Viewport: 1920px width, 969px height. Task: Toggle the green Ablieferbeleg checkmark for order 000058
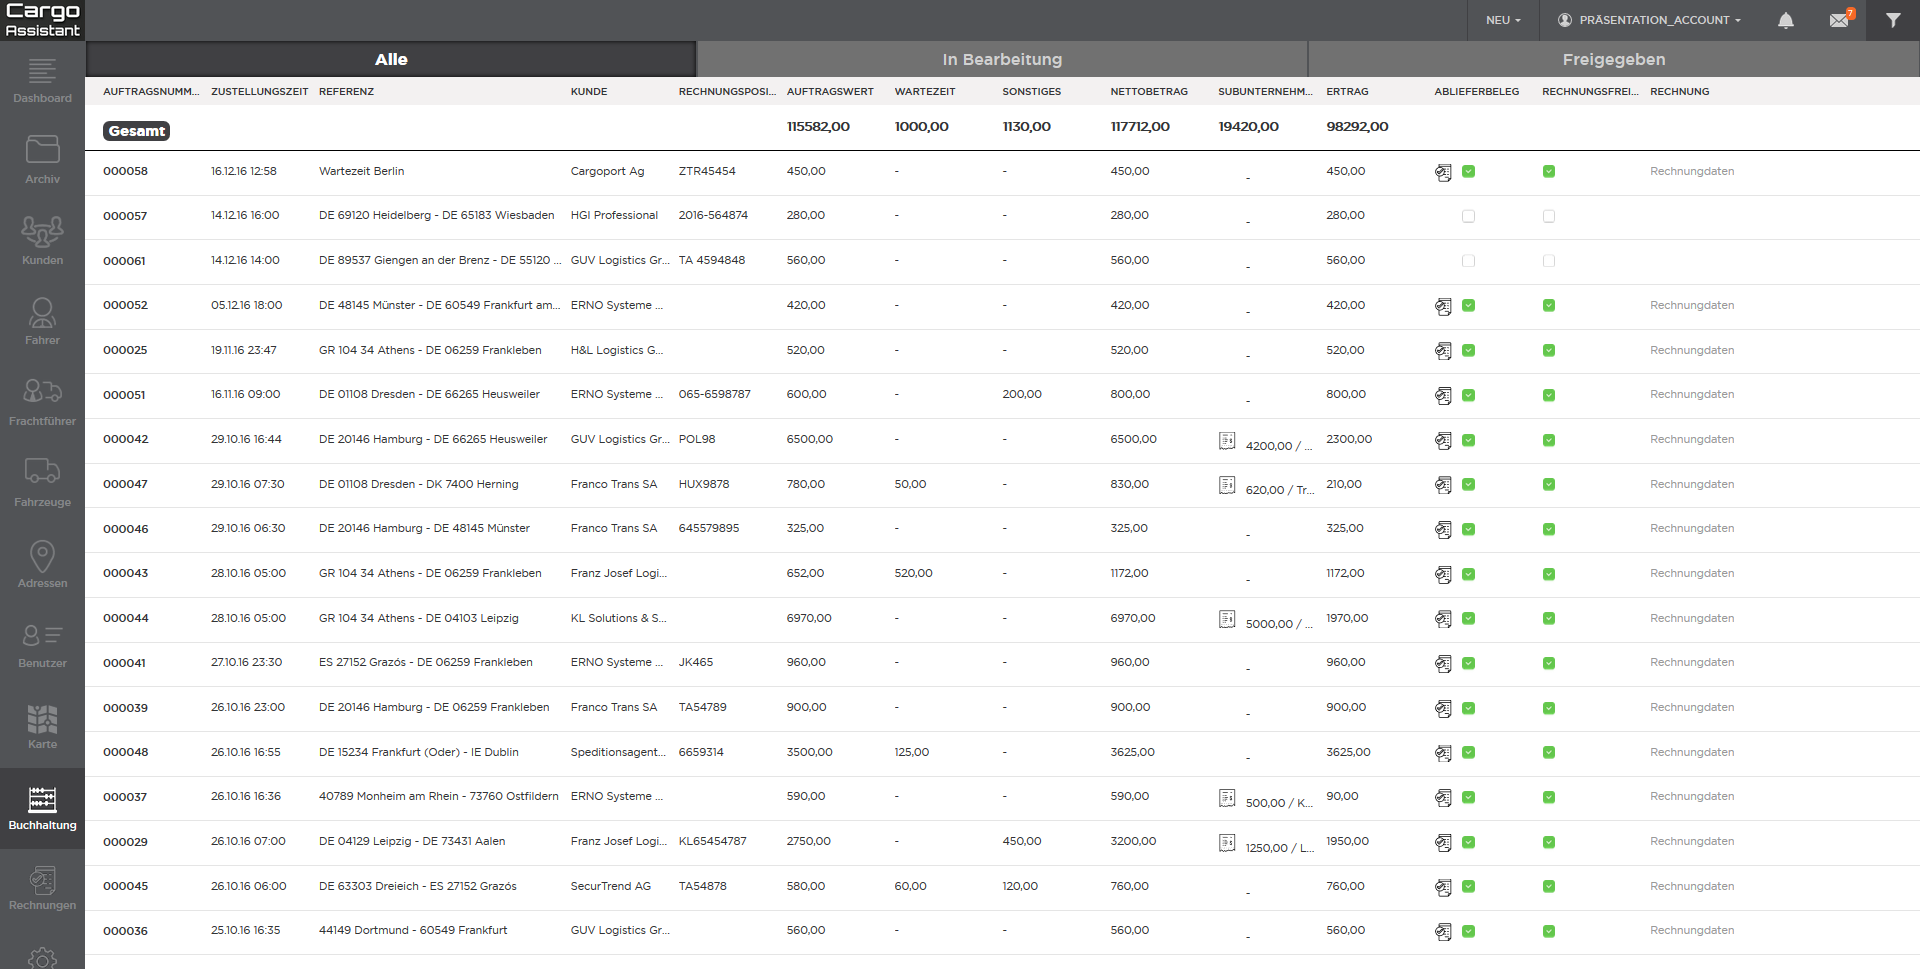pyautogui.click(x=1468, y=172)
